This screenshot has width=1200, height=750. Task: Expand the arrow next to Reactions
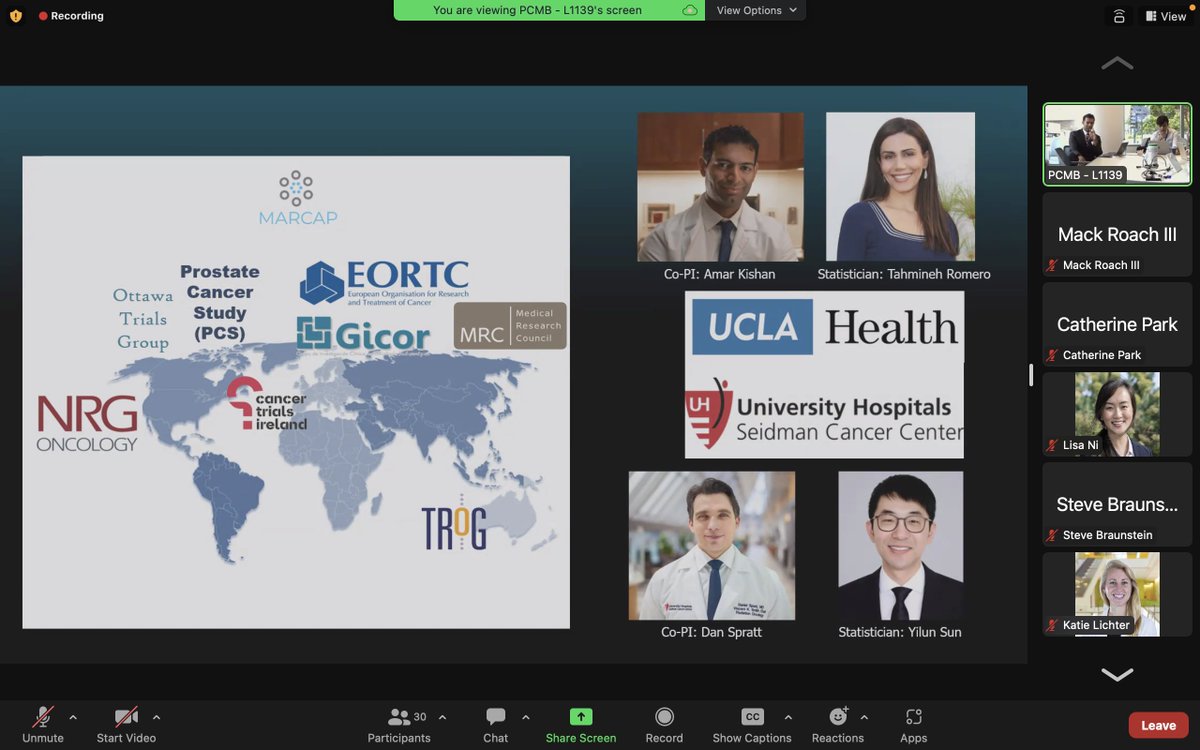pos(864,717)
